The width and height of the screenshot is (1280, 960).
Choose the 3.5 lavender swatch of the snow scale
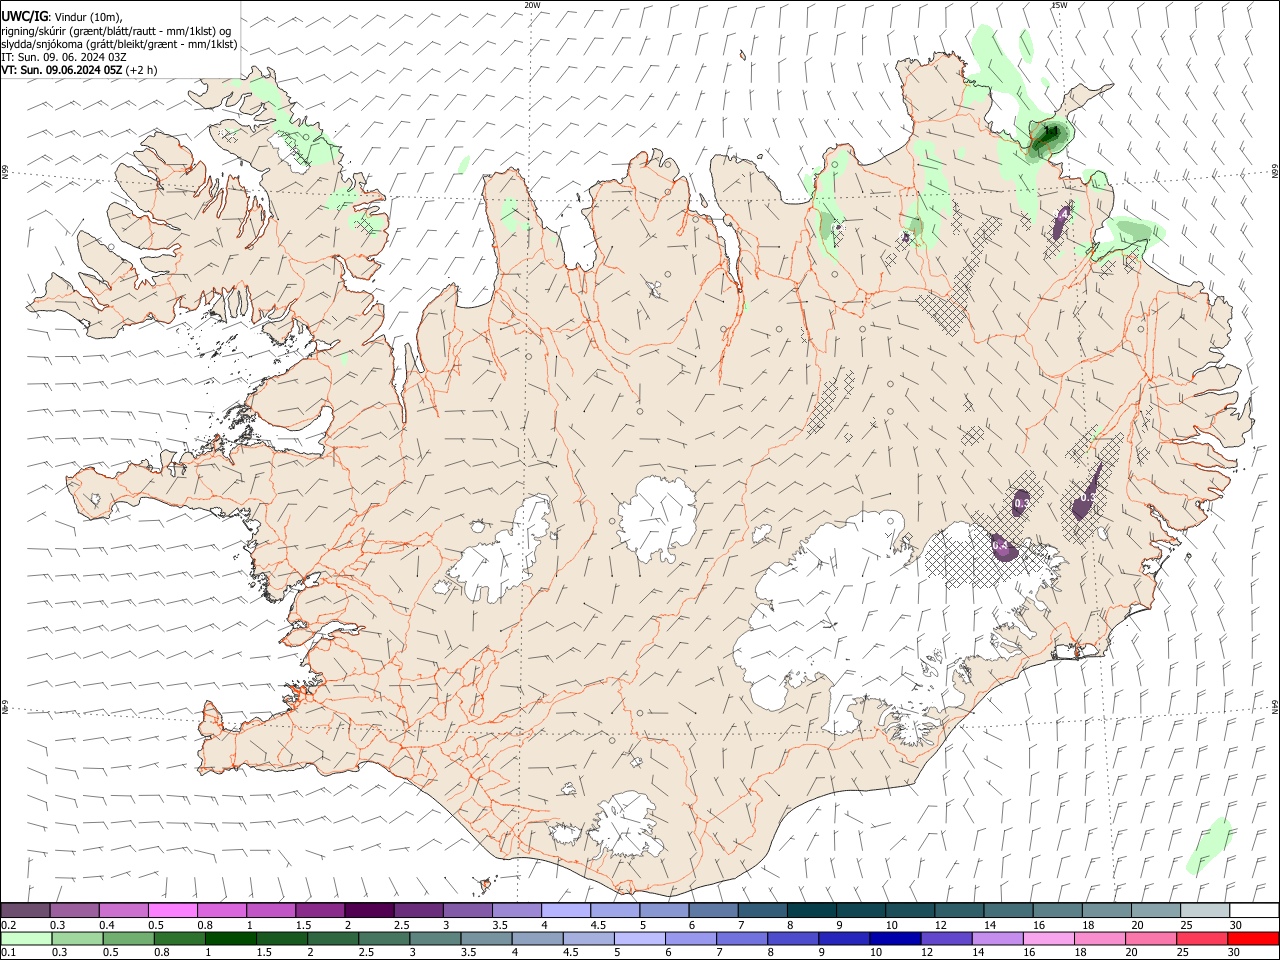pyautogui.click(x=517, y=910)
